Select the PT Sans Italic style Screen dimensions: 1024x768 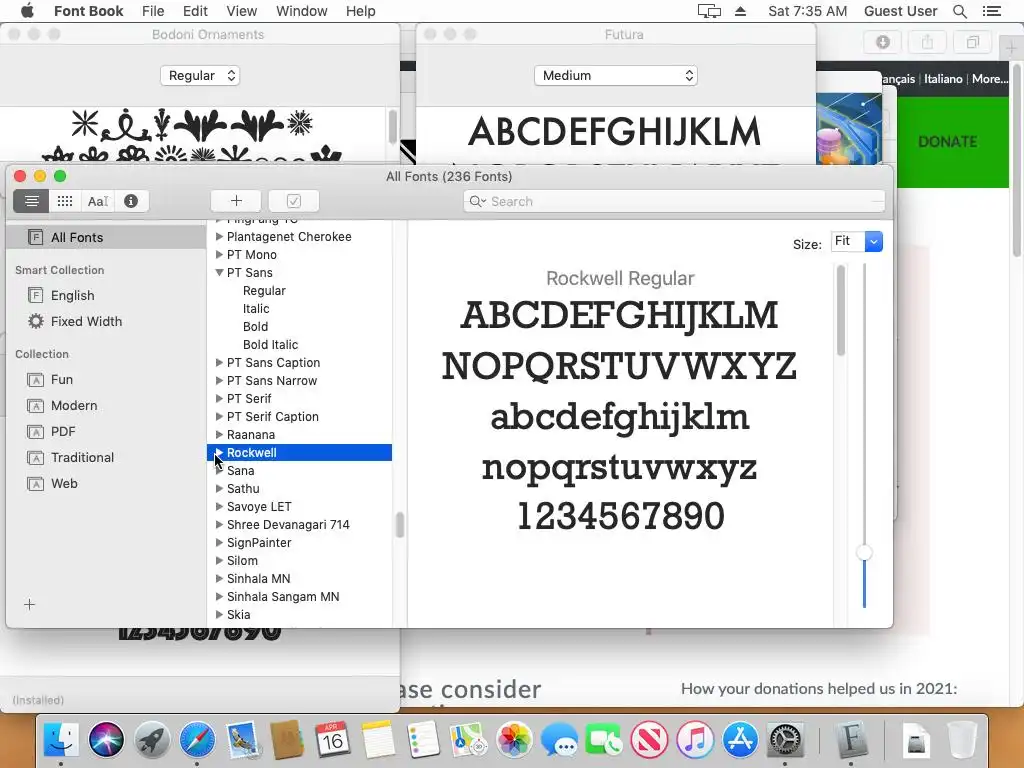pyautogui.click(x=256, y=308)
